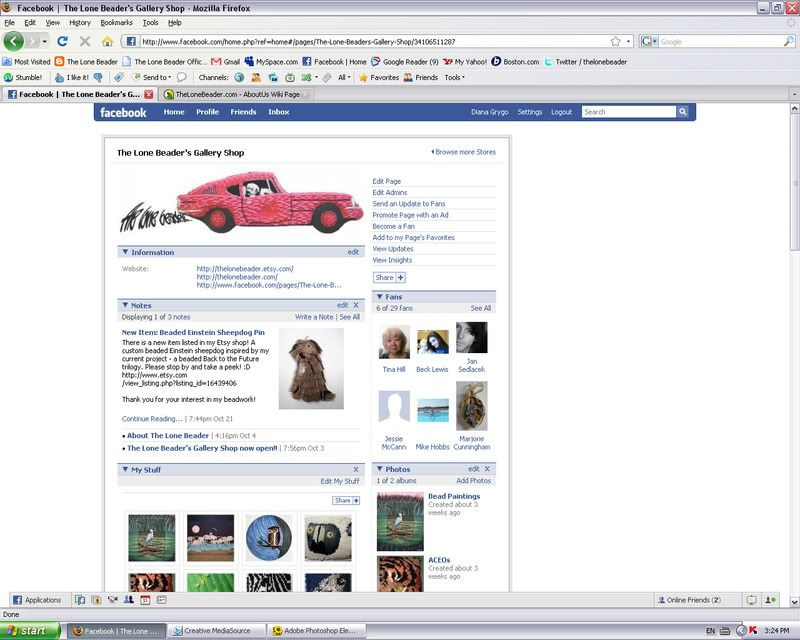Viewport: 800px width, 640px height.
Task: Open Online Friends (2) chat list
Action: coord(689,600)
